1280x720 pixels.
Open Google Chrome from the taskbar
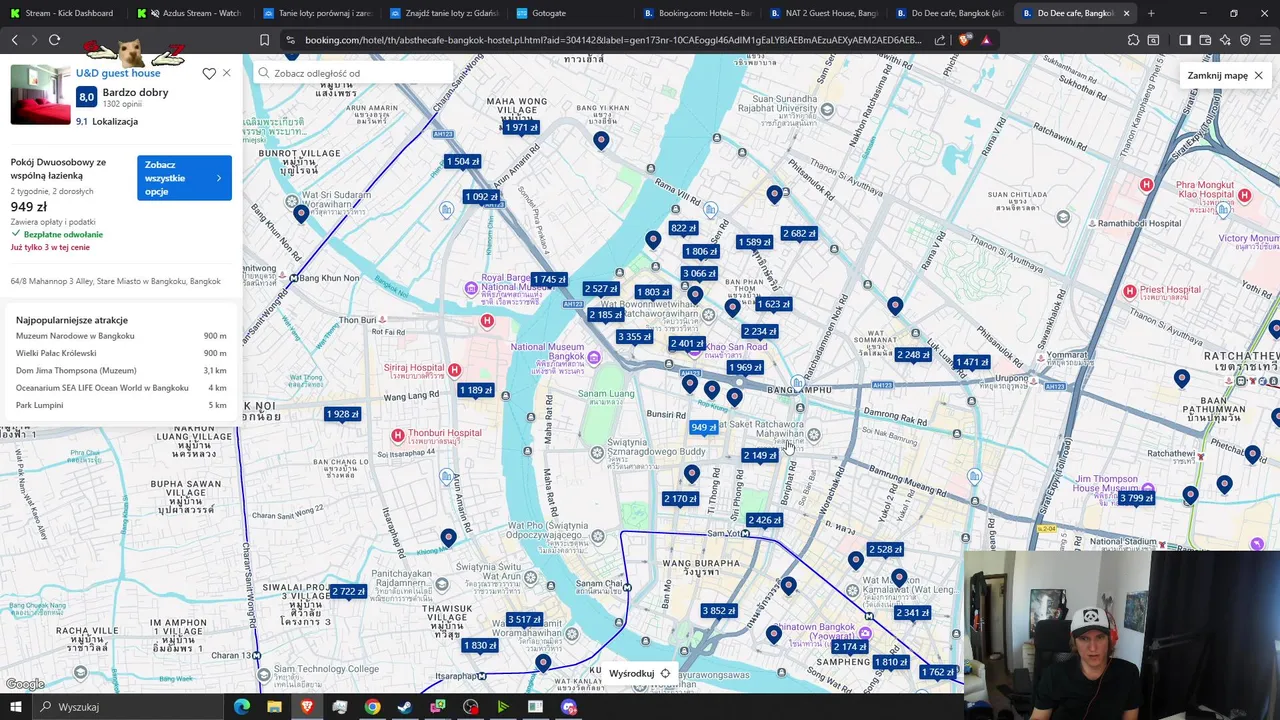(x=372, y=707)
